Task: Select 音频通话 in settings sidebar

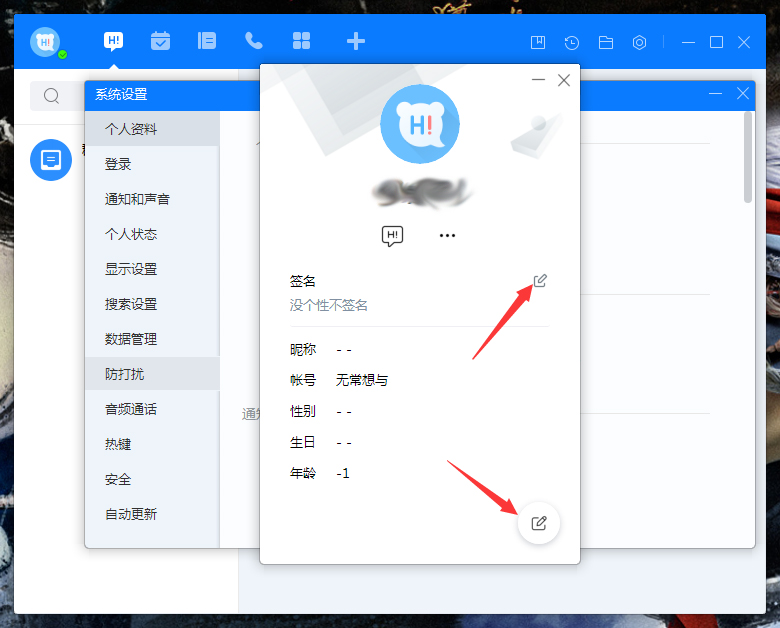Action: (152, 409)
